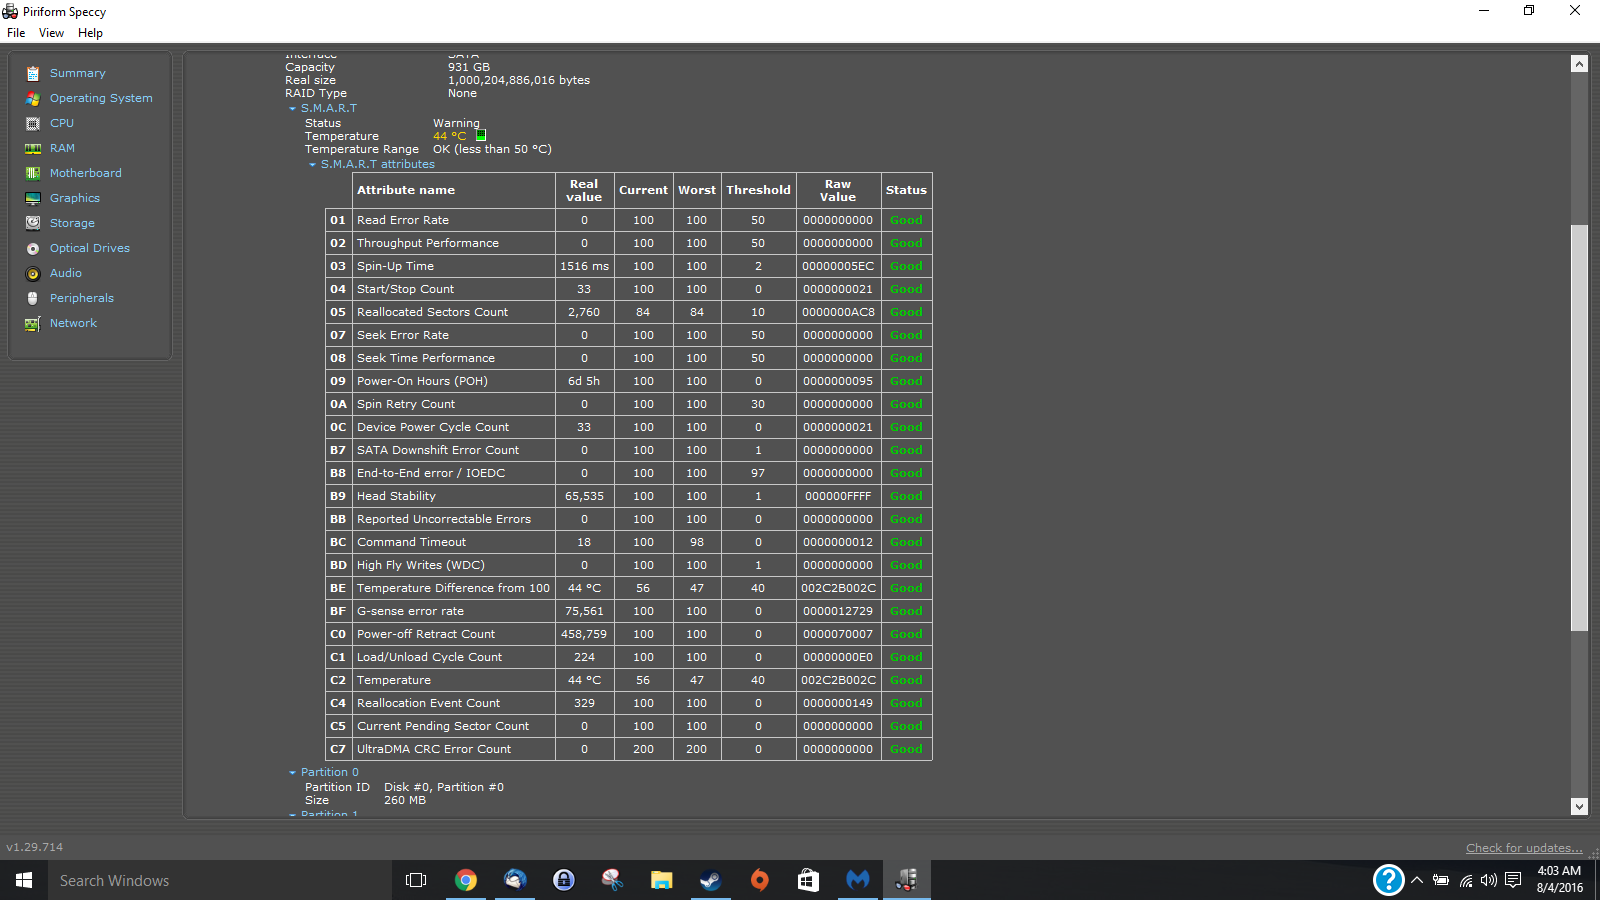Screen dimensions: 1600x900
Task: Go to the Storage section
Action: pos(72,223)
